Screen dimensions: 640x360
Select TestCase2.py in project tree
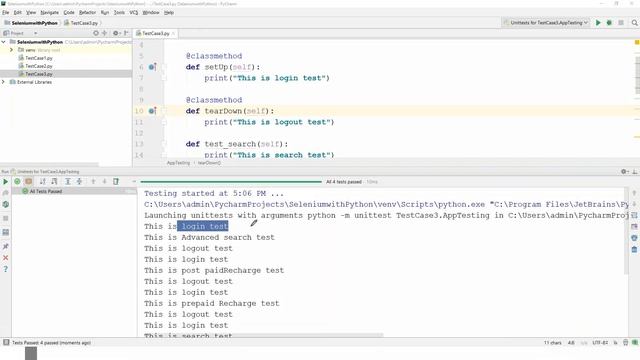(39, 66)
